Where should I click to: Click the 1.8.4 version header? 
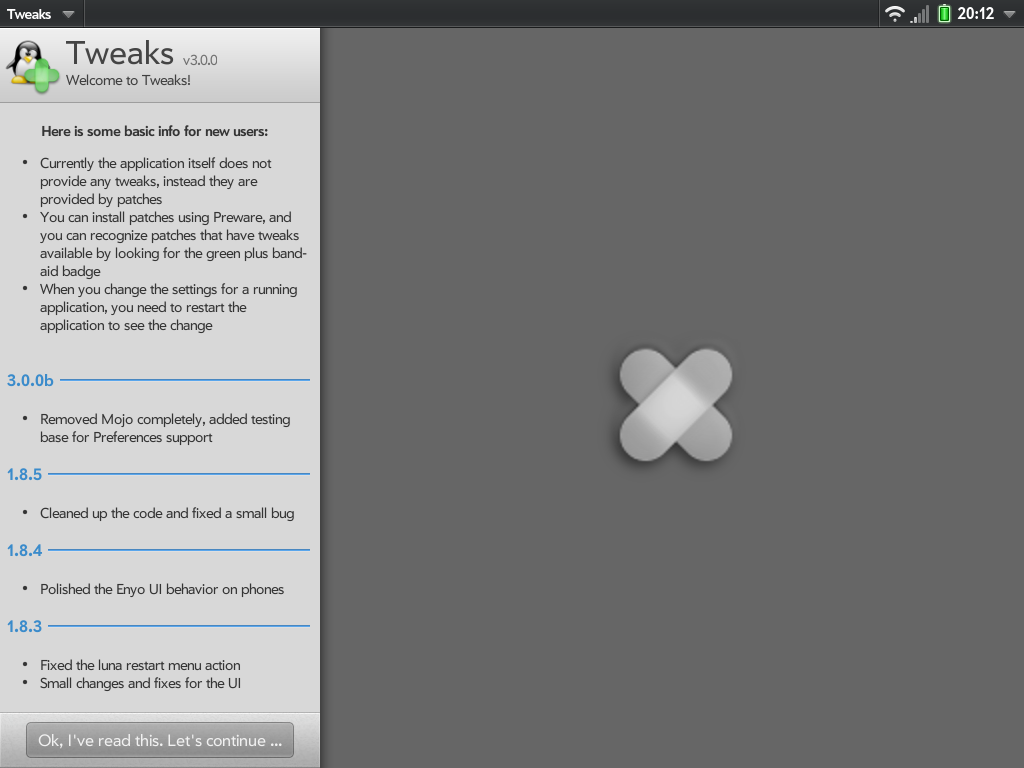pyautogui.click(x=24, y=550)
